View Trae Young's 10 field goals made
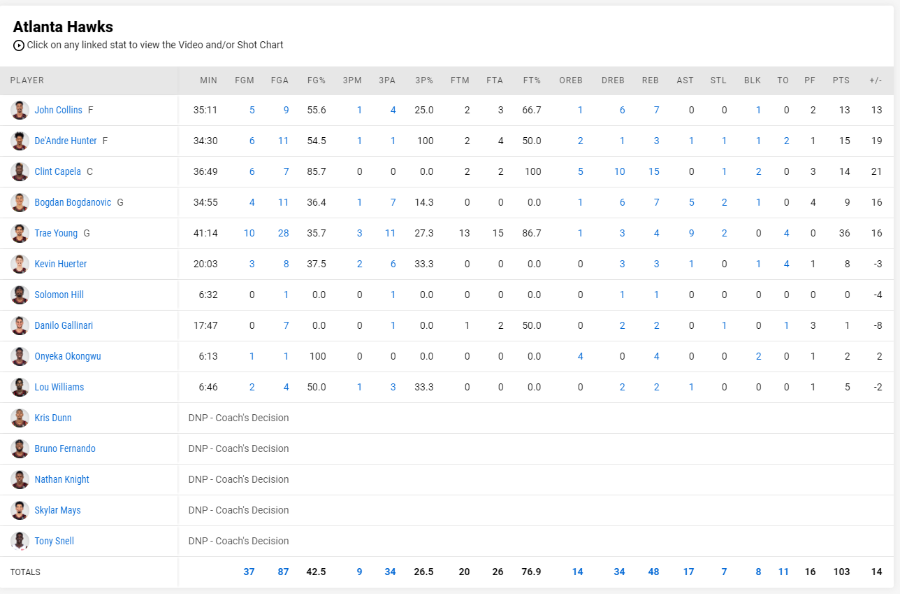 coord(249,233)
